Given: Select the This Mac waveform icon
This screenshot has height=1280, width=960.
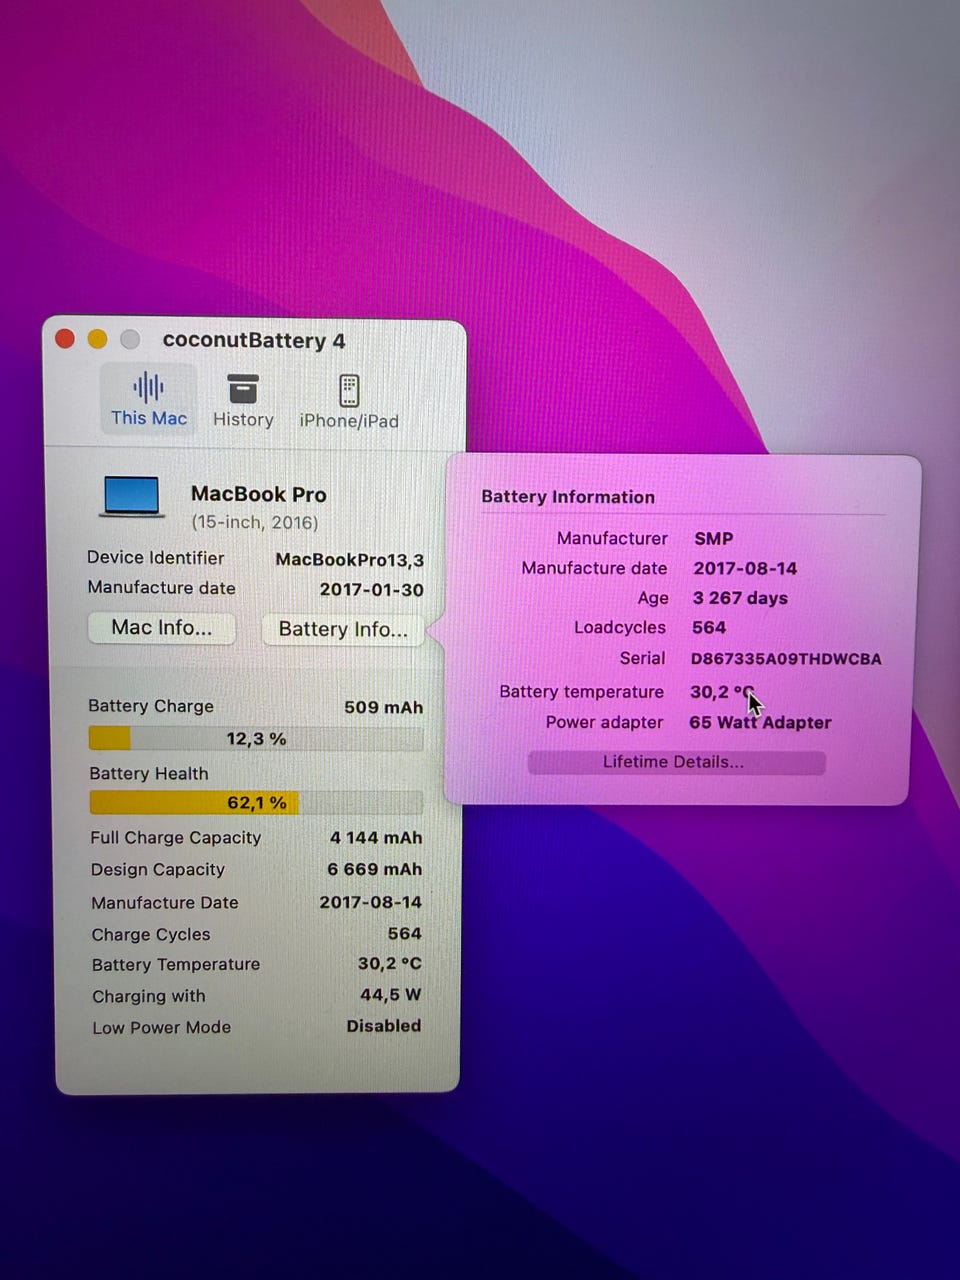Looking at the screenshot, I should click(x=148, y=386).
